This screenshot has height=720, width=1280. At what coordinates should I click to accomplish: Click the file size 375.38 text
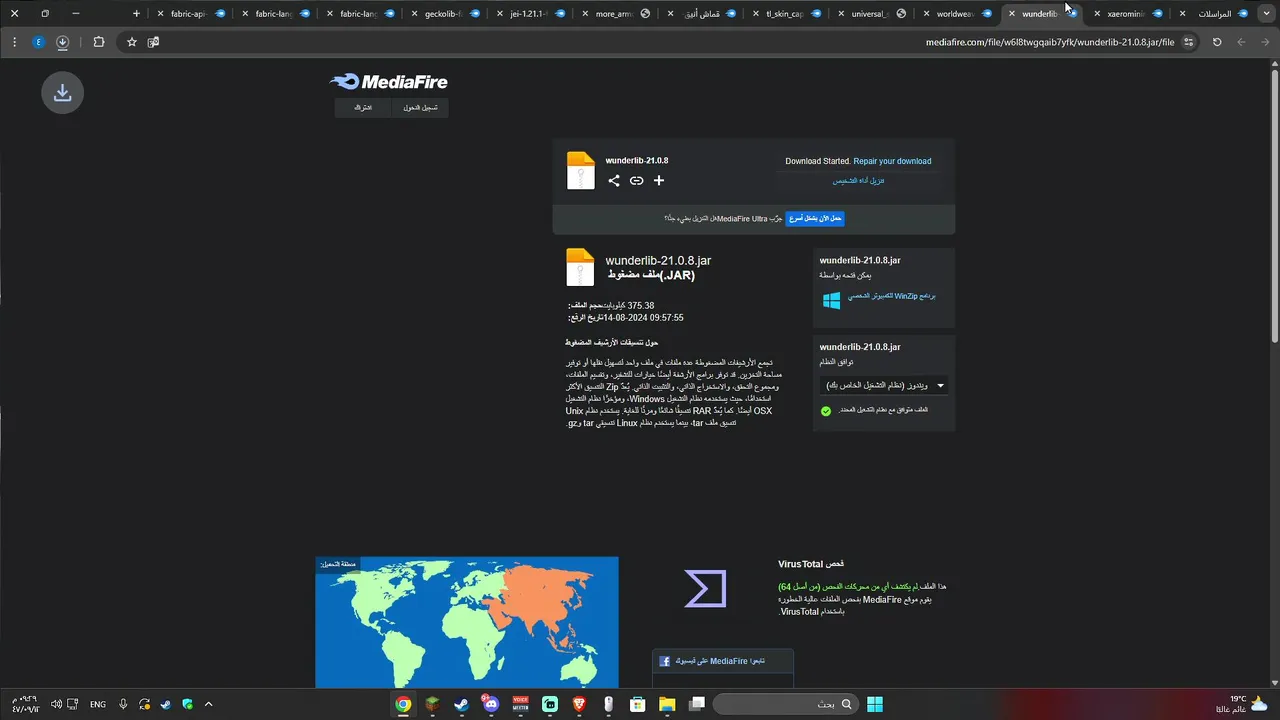(641, 306)
